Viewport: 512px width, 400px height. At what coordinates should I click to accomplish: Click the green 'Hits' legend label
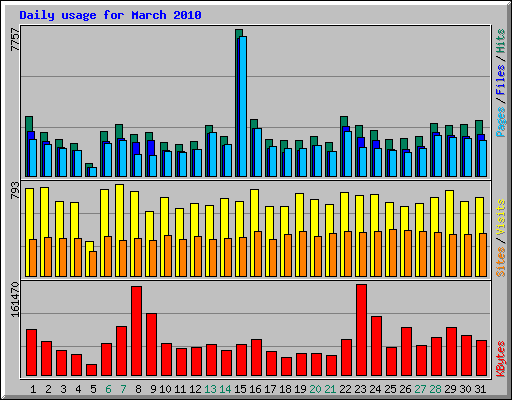click(501, 41)
